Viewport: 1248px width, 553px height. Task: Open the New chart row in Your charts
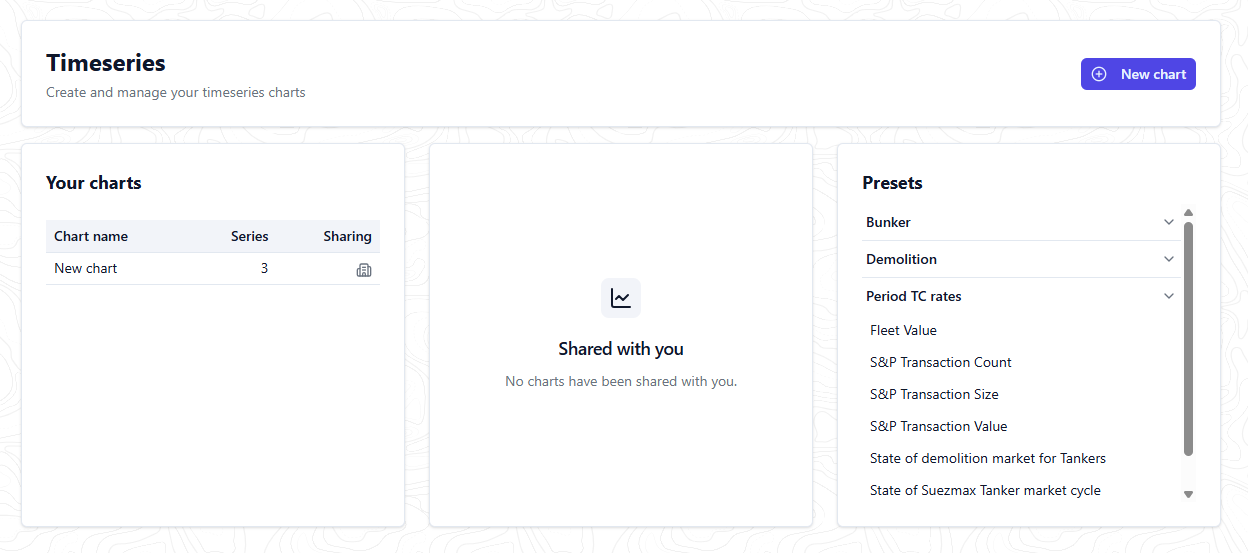coord(213,269)
